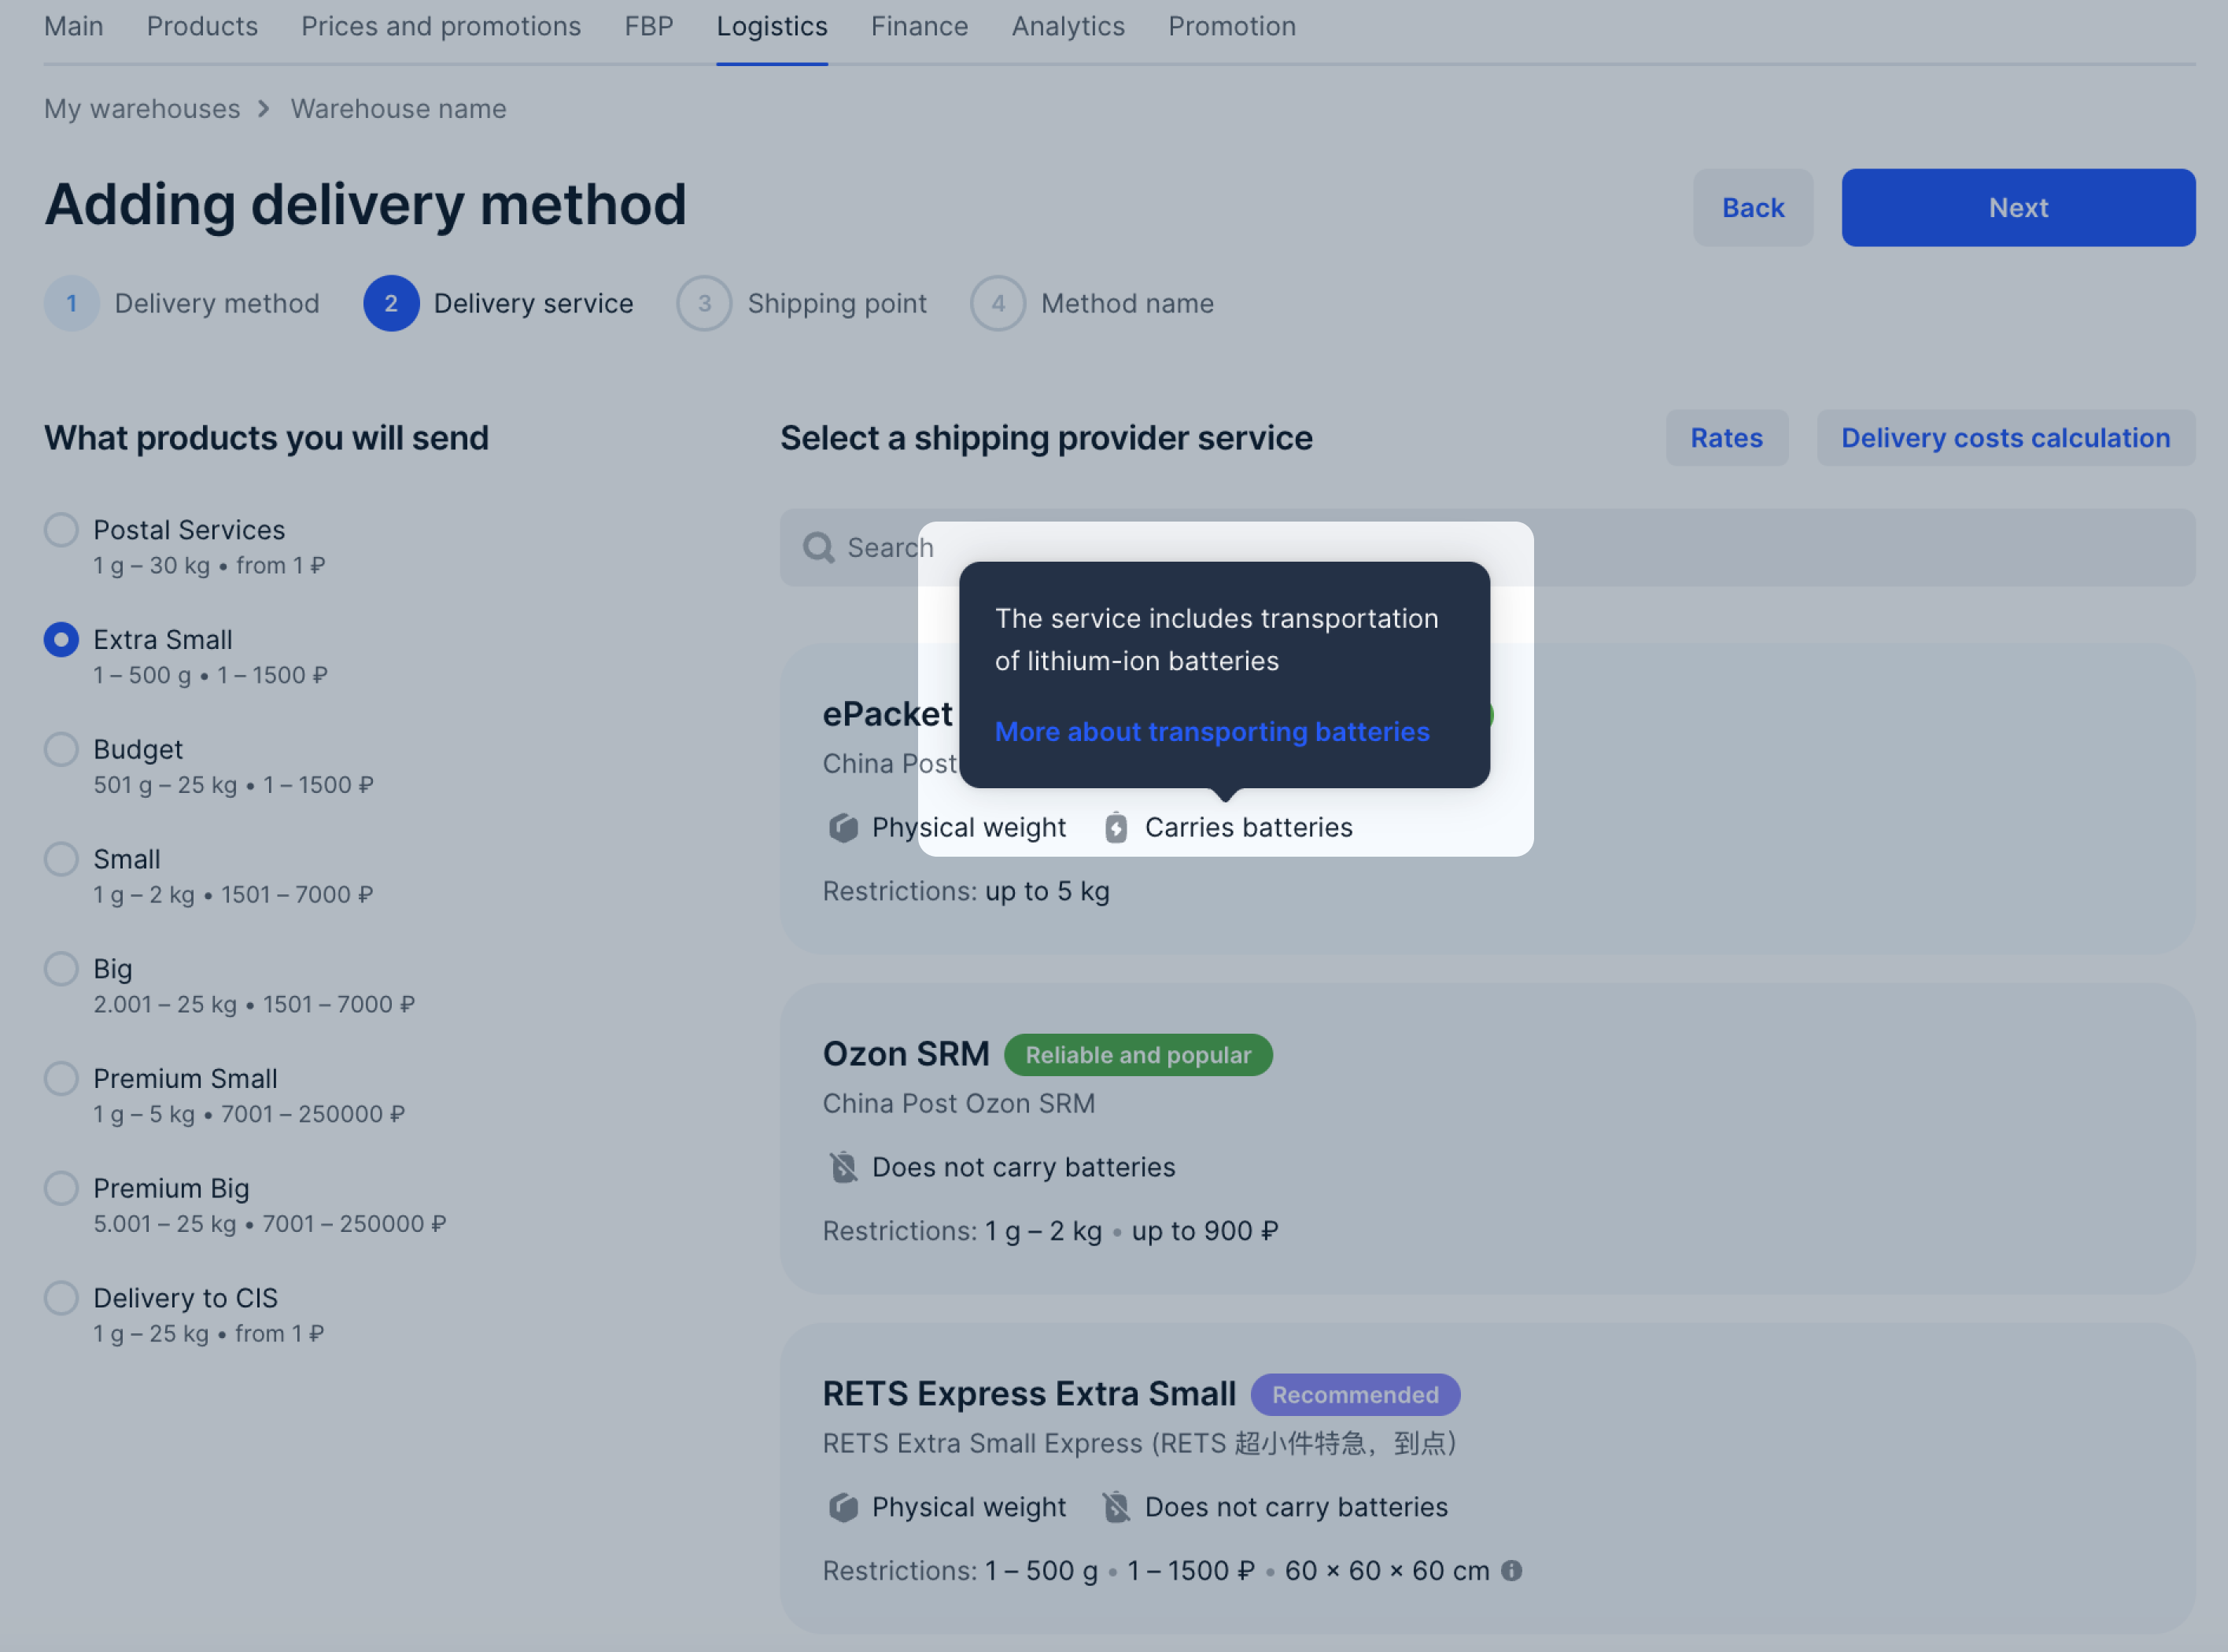Select the RETS Express Extra Small card
The height and width of the screenshot is (1652, 2228).
[1487, 1478]
